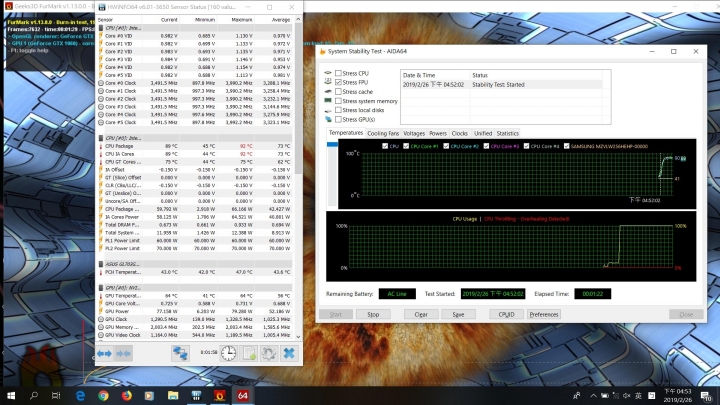Click Core #0 Clock sensor row icon
Image resolution: width=720 pixels, height=405 pixels.
(101, 83)
